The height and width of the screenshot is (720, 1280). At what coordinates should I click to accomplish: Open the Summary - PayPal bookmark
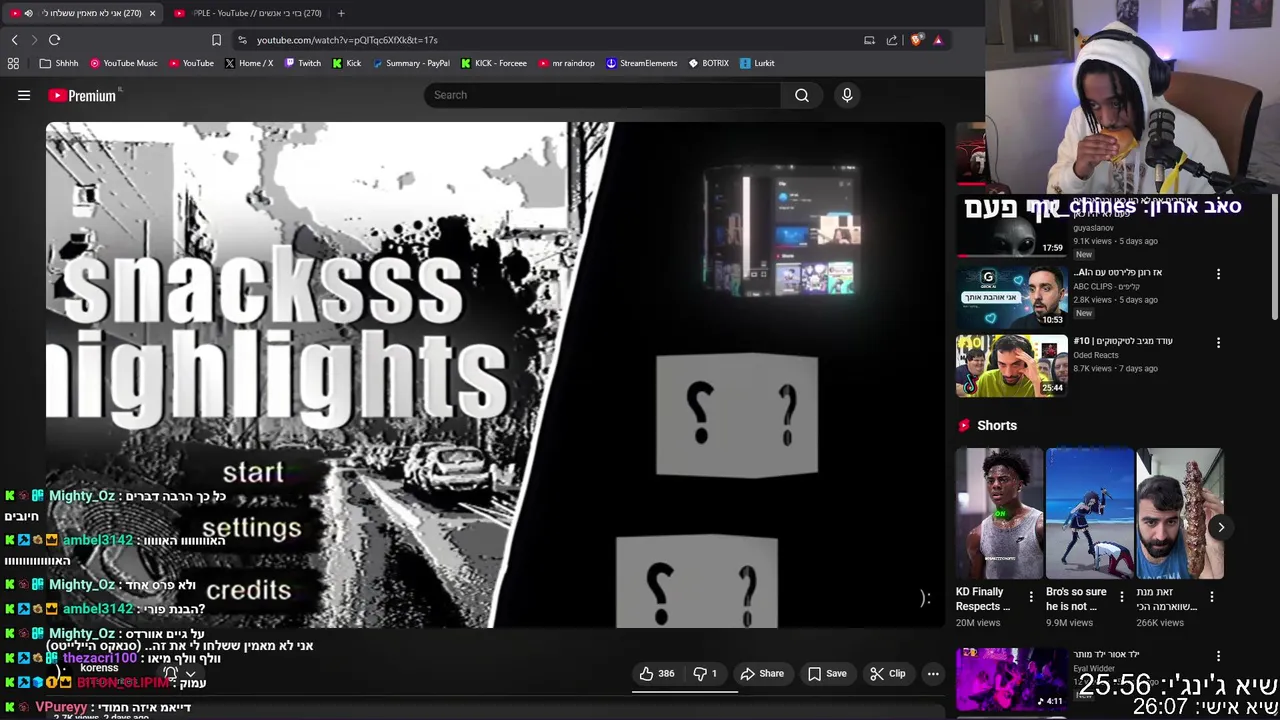coord(411,63)
